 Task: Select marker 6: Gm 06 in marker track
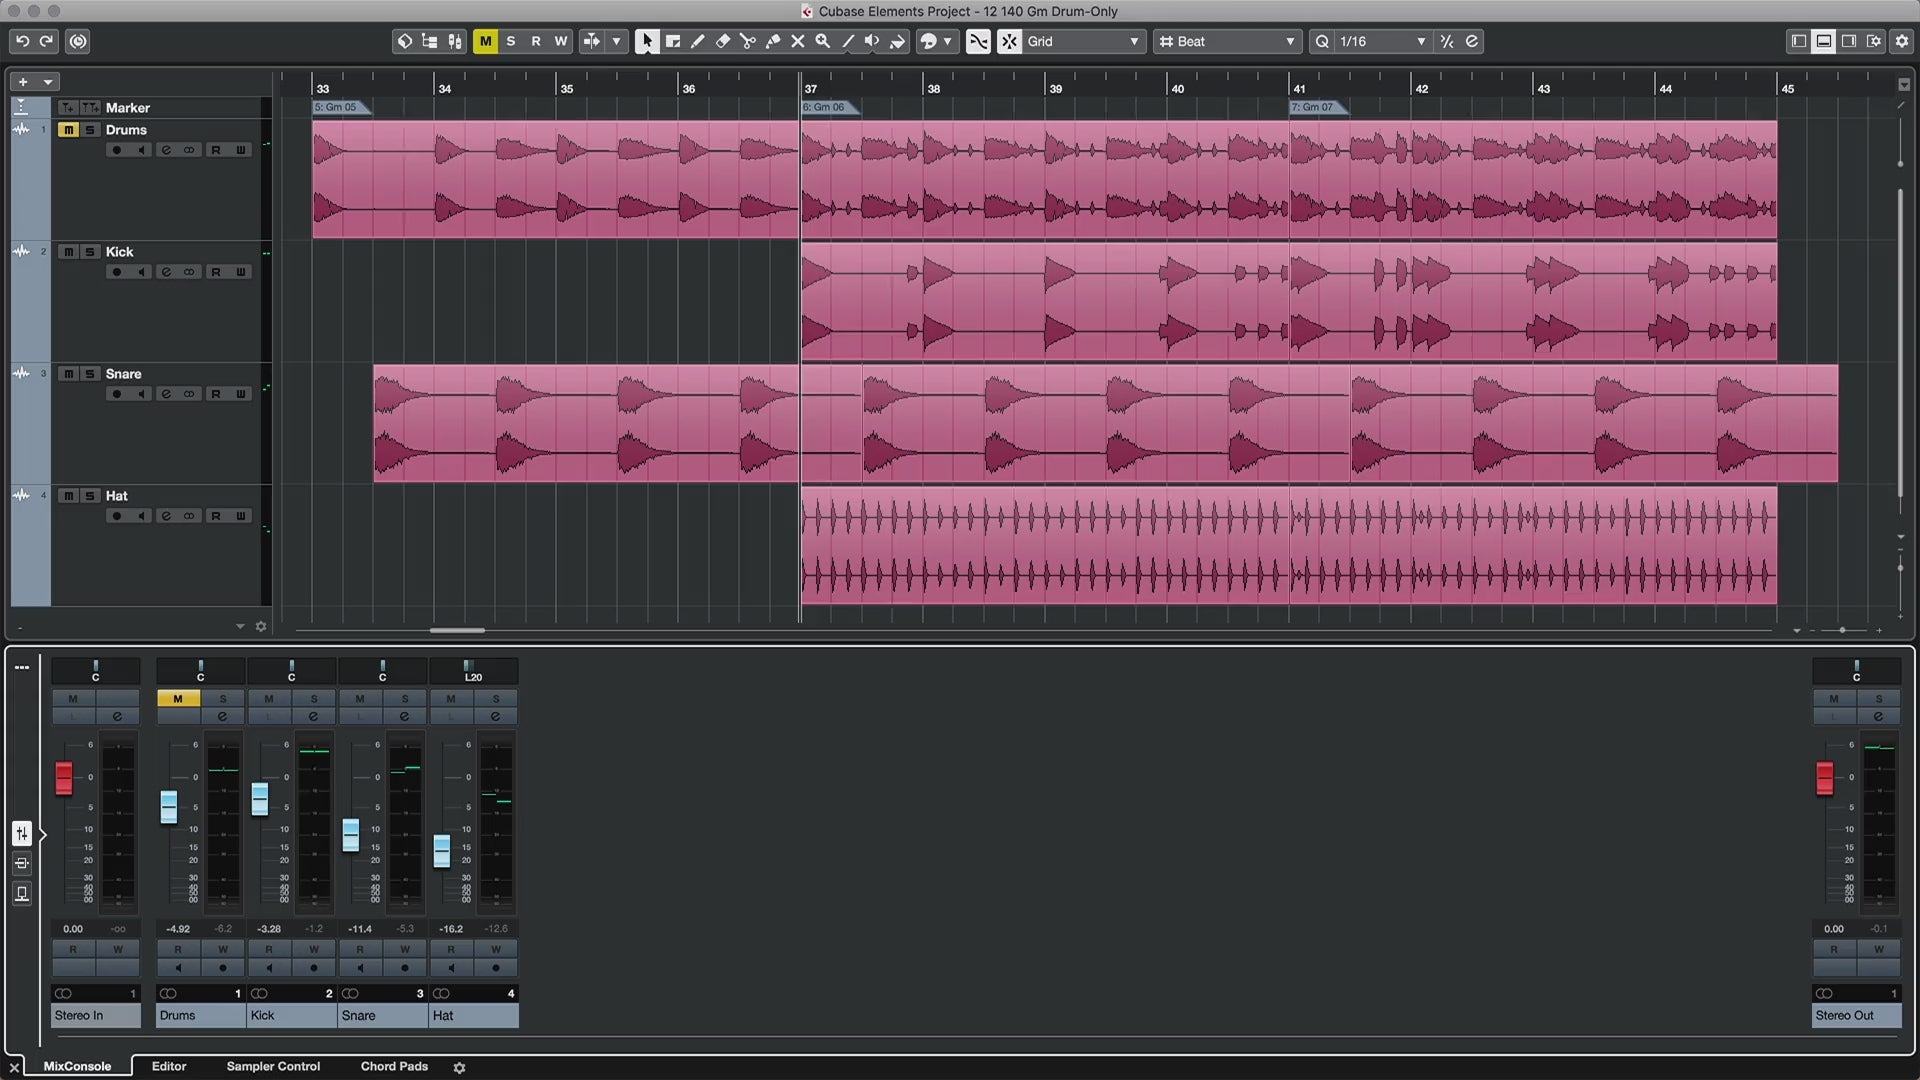pos(829,107)
